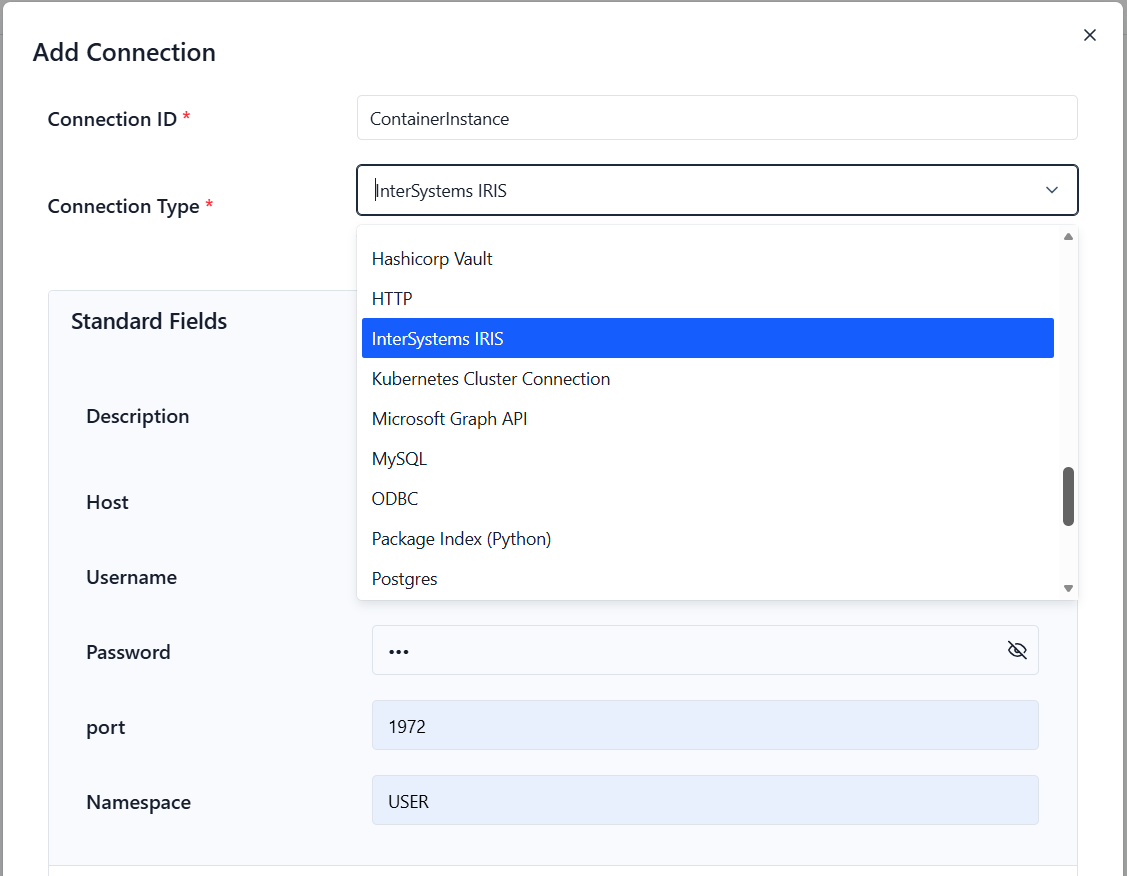Pick Postgres connection type
The height and width of the screenshot is (876, 1127).
pyautogui.click(x=404, y=578)
